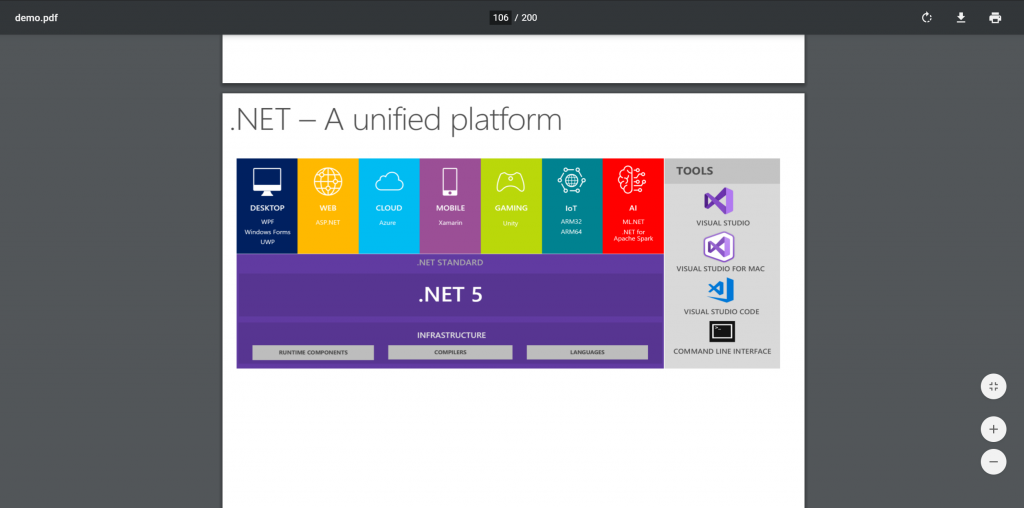This screenshot has height=508, width=1024.
Task: Zoom in with the plus button
Action: pos(993,429)
